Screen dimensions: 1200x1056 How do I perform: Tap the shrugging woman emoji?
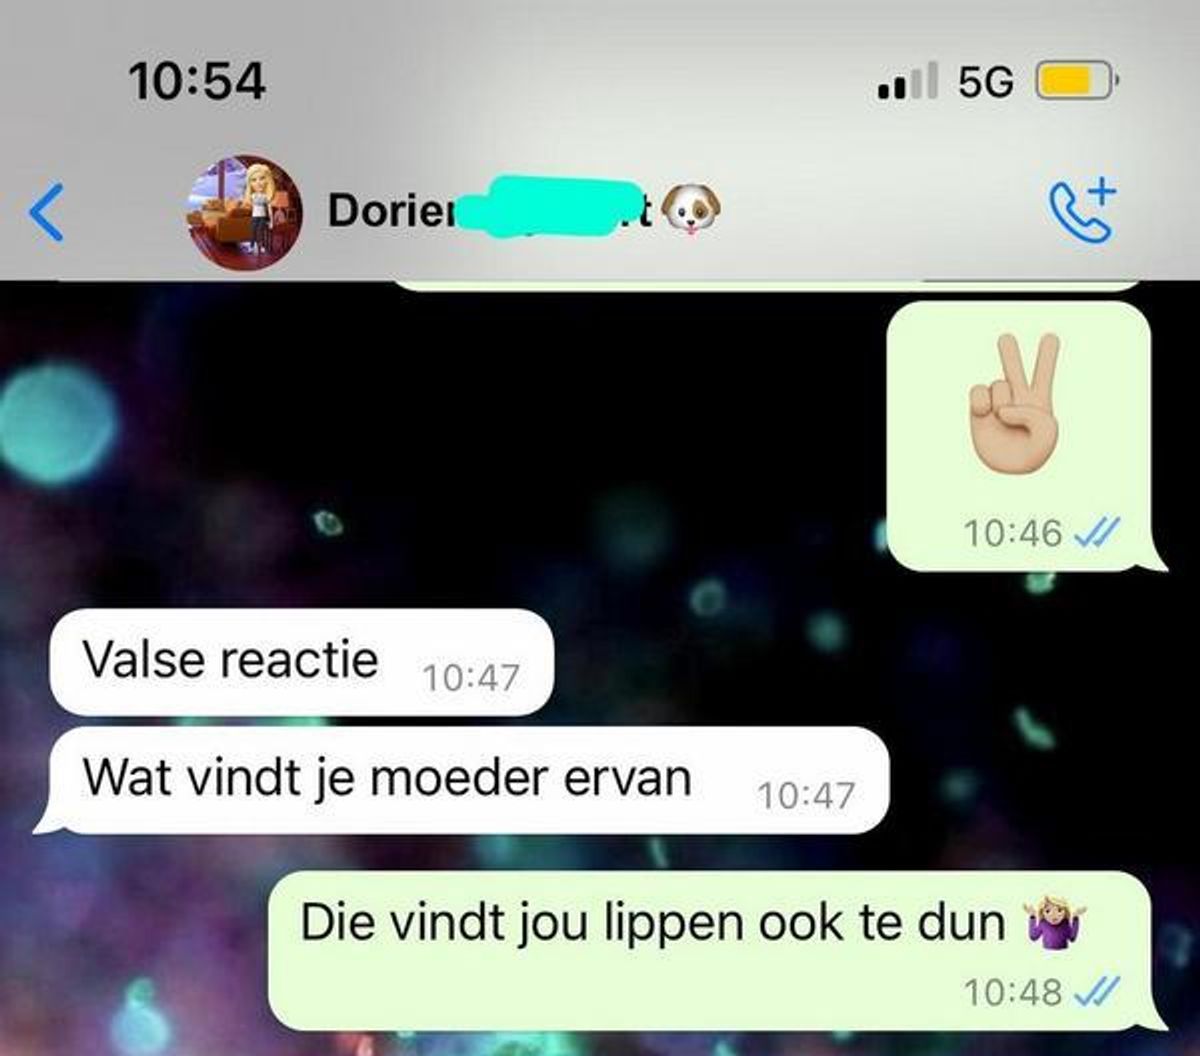pos(1056,922)
